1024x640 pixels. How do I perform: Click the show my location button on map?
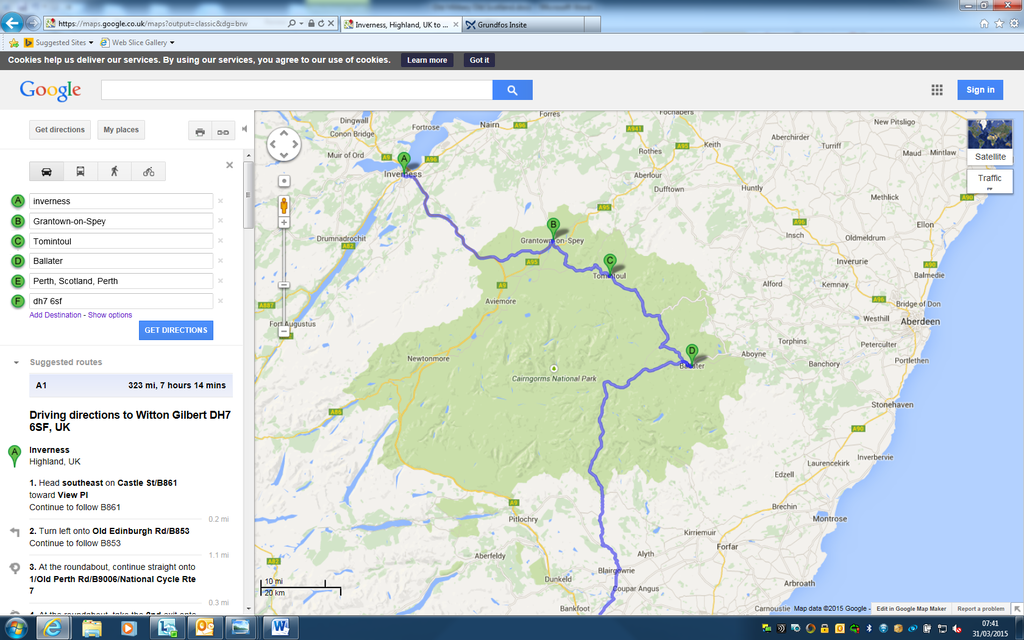pos(284,181)
